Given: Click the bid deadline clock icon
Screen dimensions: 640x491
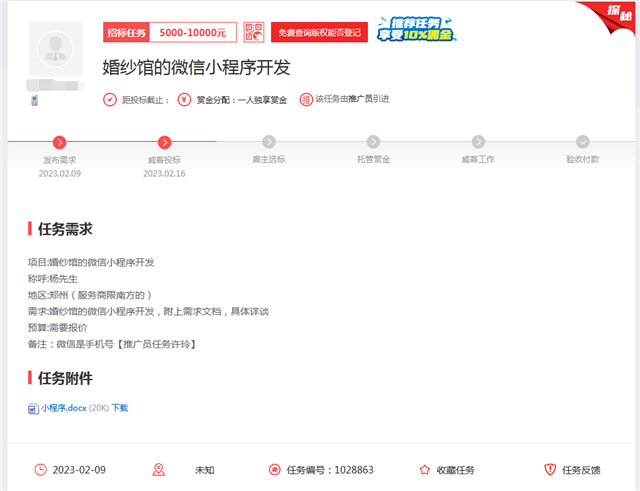Looking at the screenshot, I should (x=110, y=99).
